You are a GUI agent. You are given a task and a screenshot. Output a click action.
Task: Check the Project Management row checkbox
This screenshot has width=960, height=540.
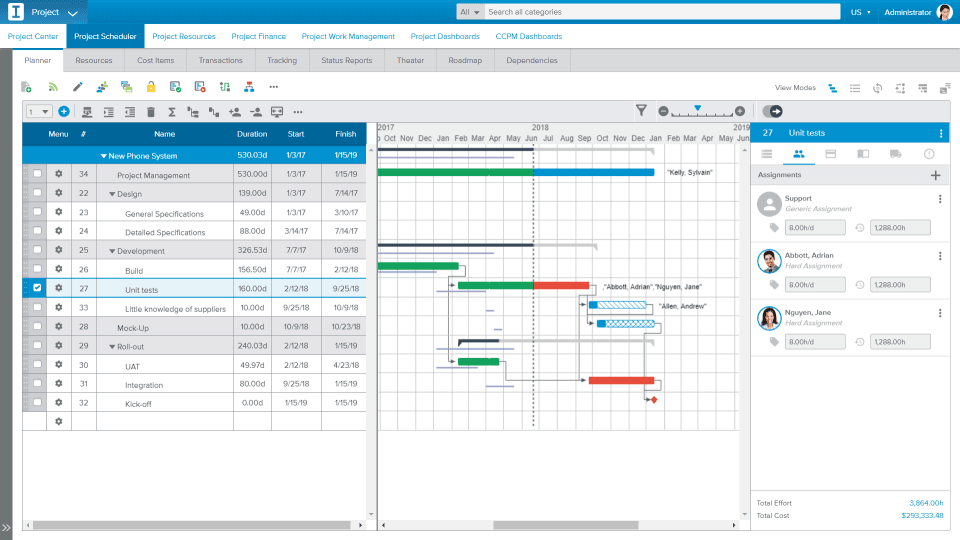point(37,174)
